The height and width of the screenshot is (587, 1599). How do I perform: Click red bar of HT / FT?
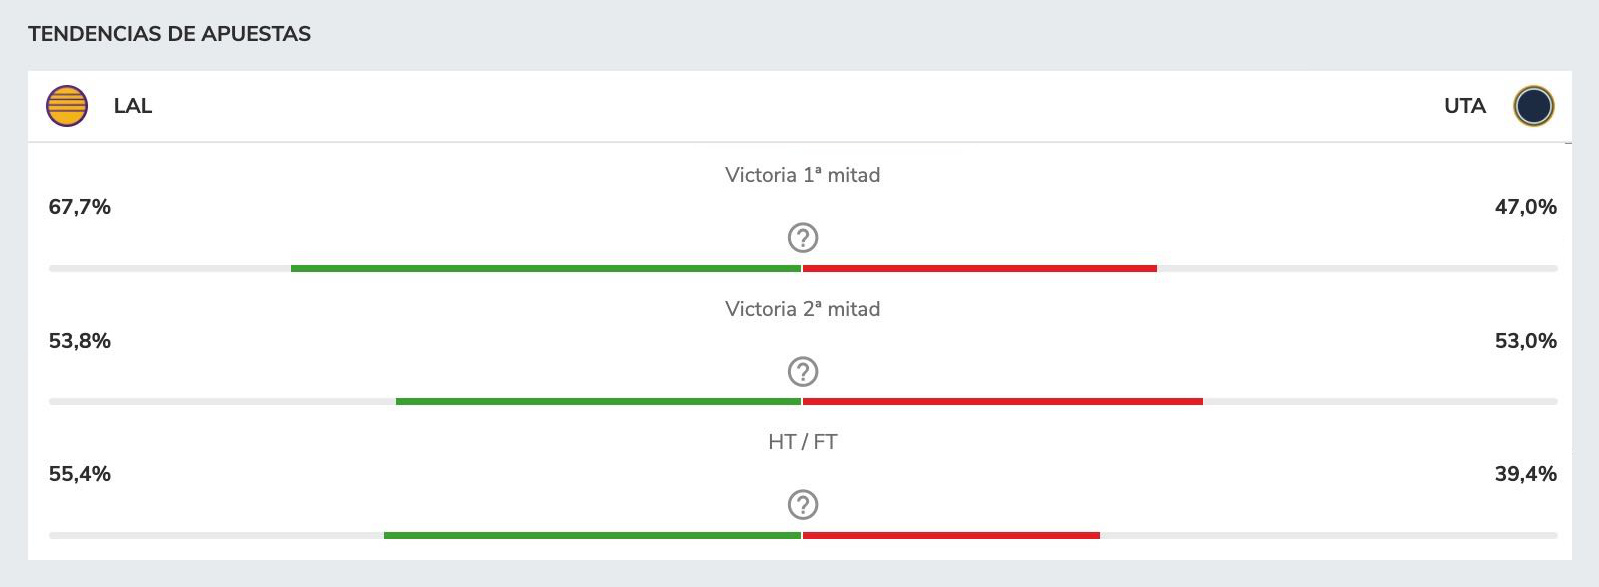coord(951,535)
